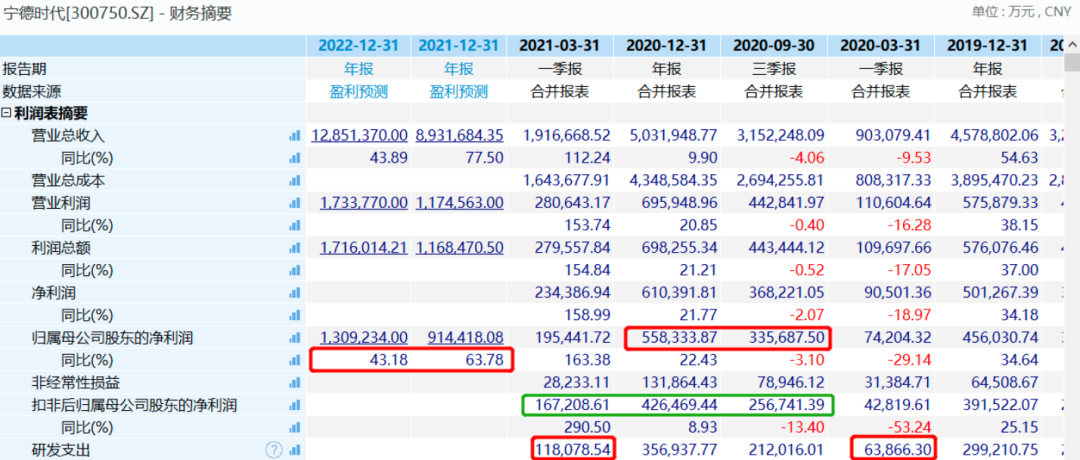Click help question-mark icon beside 研发支出
Screen dimensions: 1080x460
pos(274,450)
